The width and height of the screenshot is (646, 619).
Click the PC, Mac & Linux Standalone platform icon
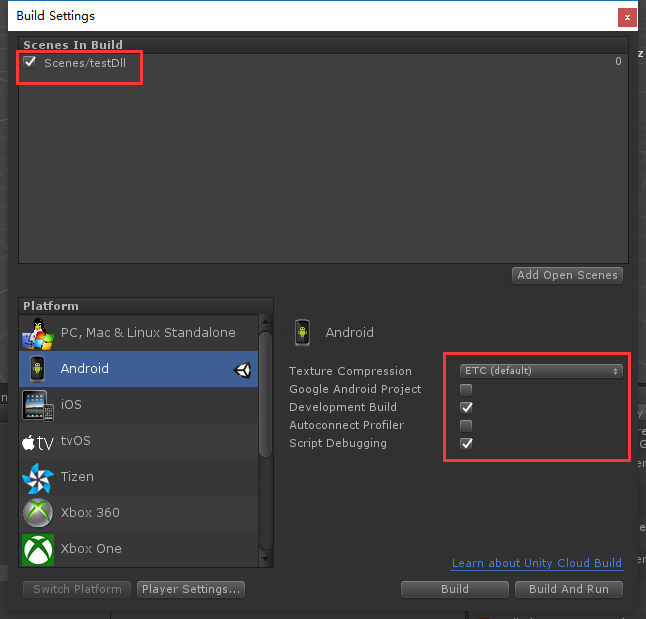tap(37, 333)
